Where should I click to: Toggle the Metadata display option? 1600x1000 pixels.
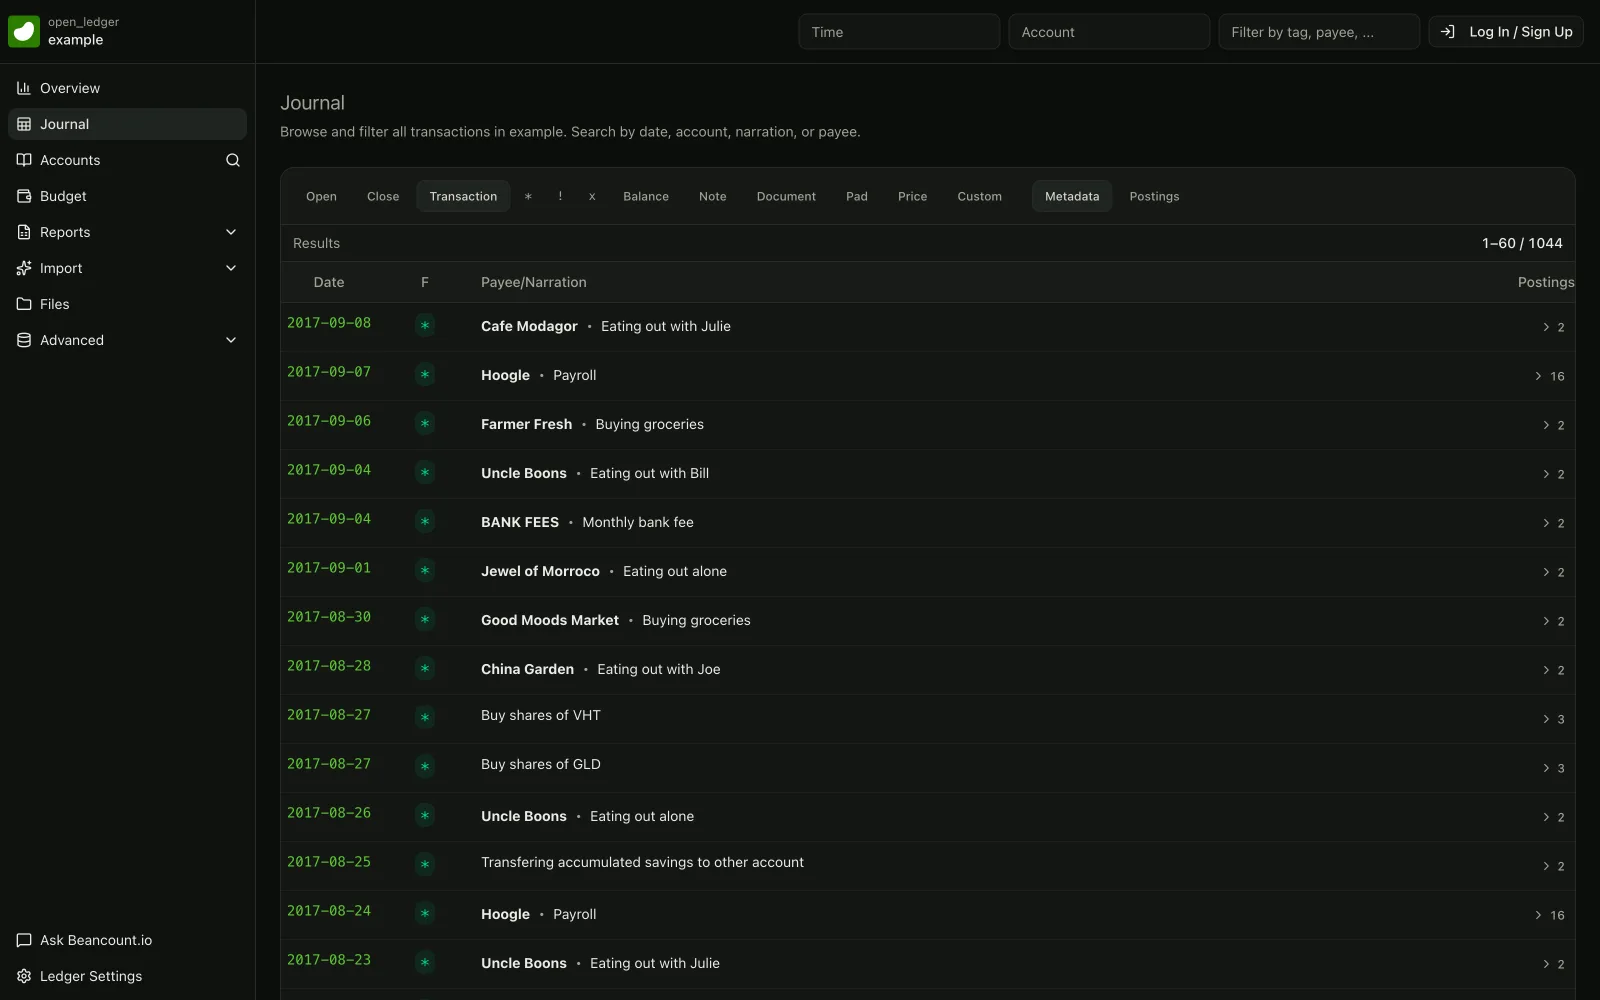coord(1072,196)
